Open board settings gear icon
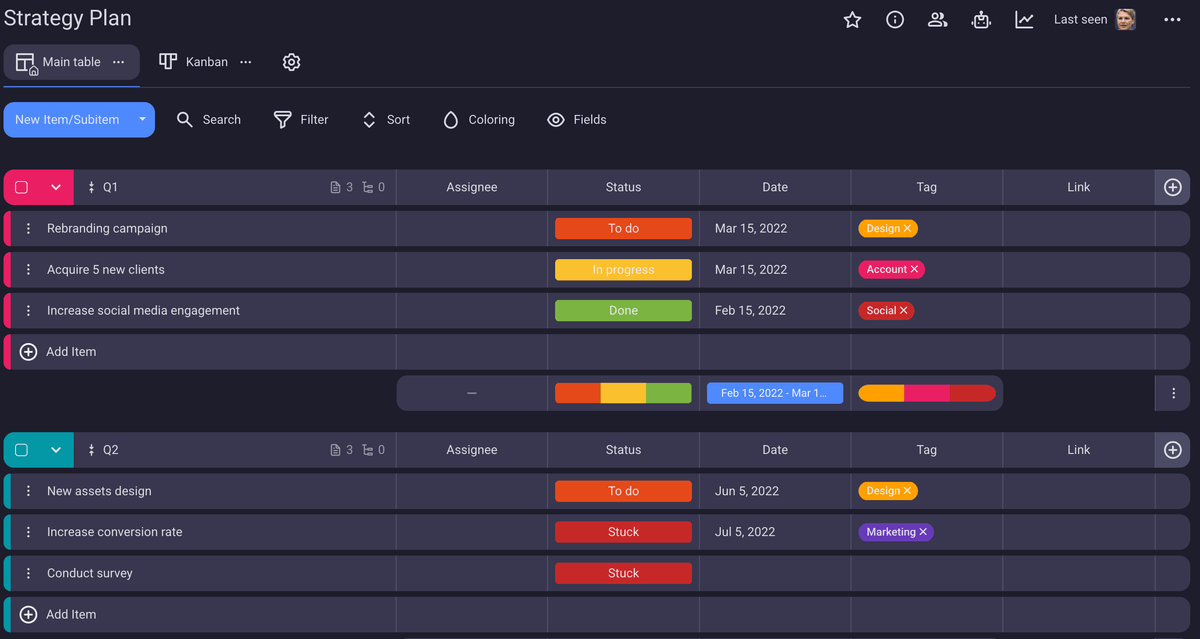The image size is (1200, 639). pyautogui.click(x=291, y=62)
